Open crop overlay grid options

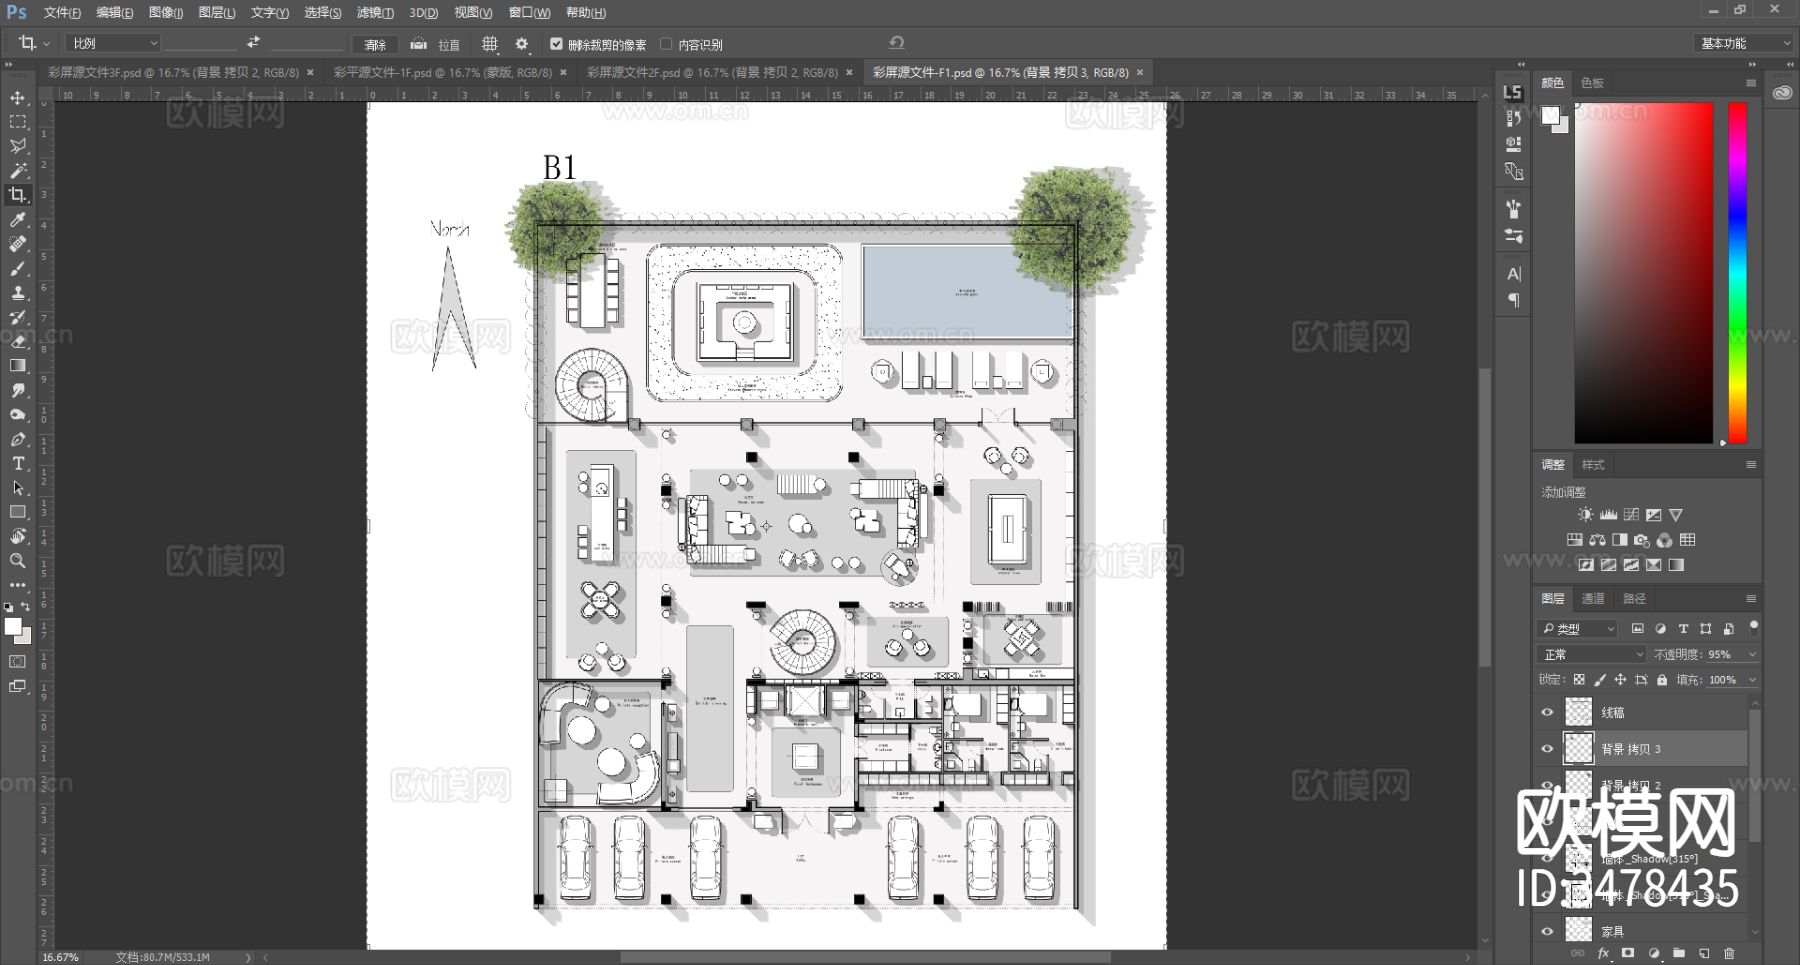[x=490, y=44]
